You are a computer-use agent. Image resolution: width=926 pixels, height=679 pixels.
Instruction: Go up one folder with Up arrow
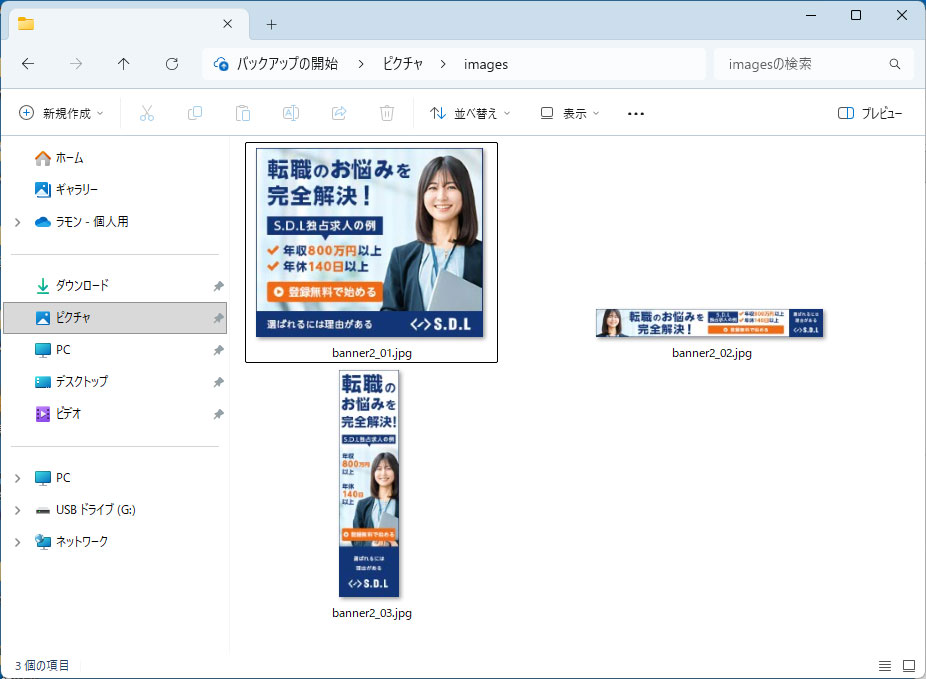[124, 64]
